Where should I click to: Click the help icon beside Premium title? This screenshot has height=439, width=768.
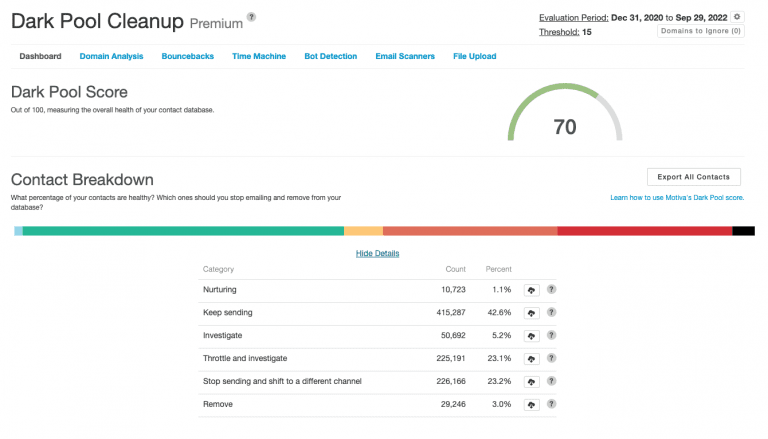(x=251, y=17)
